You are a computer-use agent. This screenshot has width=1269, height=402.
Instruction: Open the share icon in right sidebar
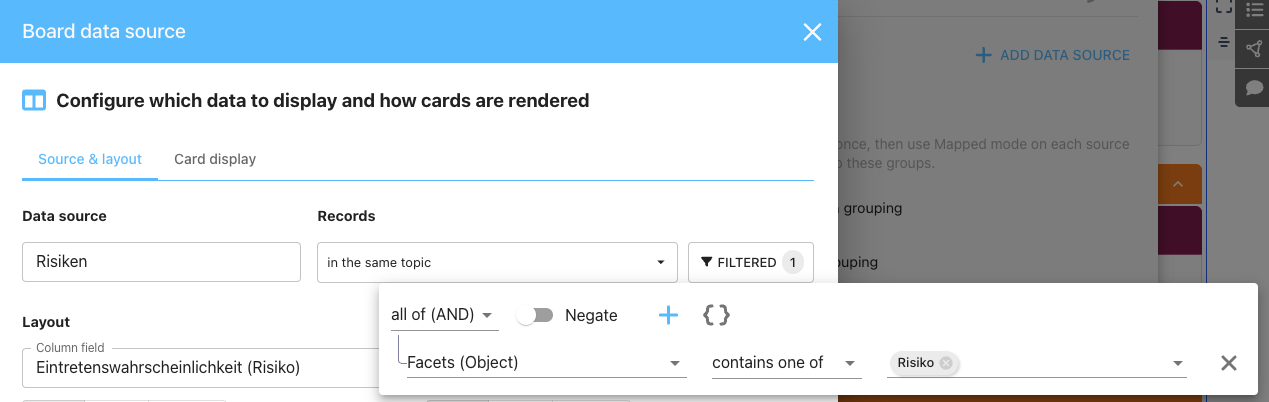click(x=1254, y=49)
